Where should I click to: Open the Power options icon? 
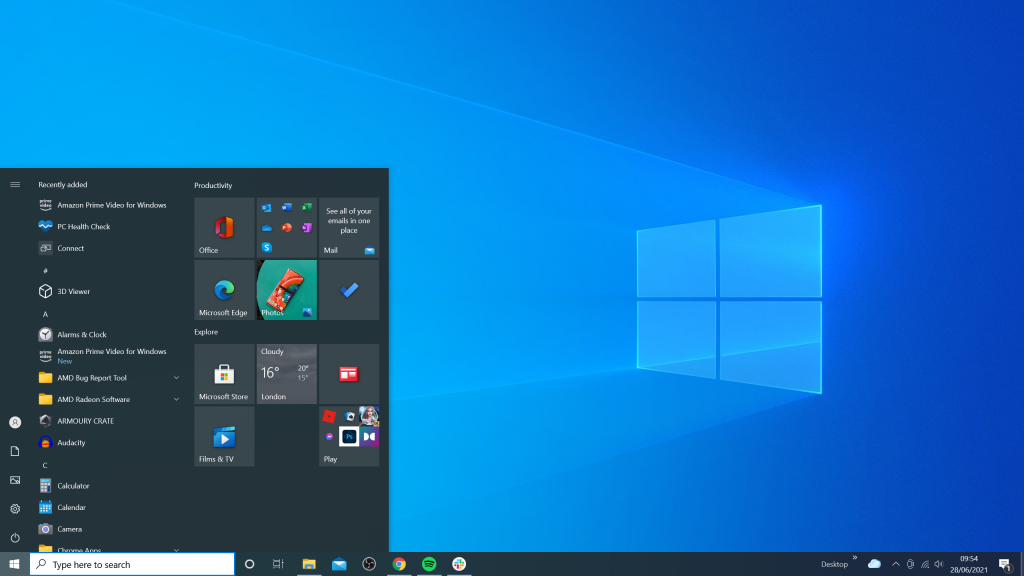pyautogui.click(x=15, y=538)
